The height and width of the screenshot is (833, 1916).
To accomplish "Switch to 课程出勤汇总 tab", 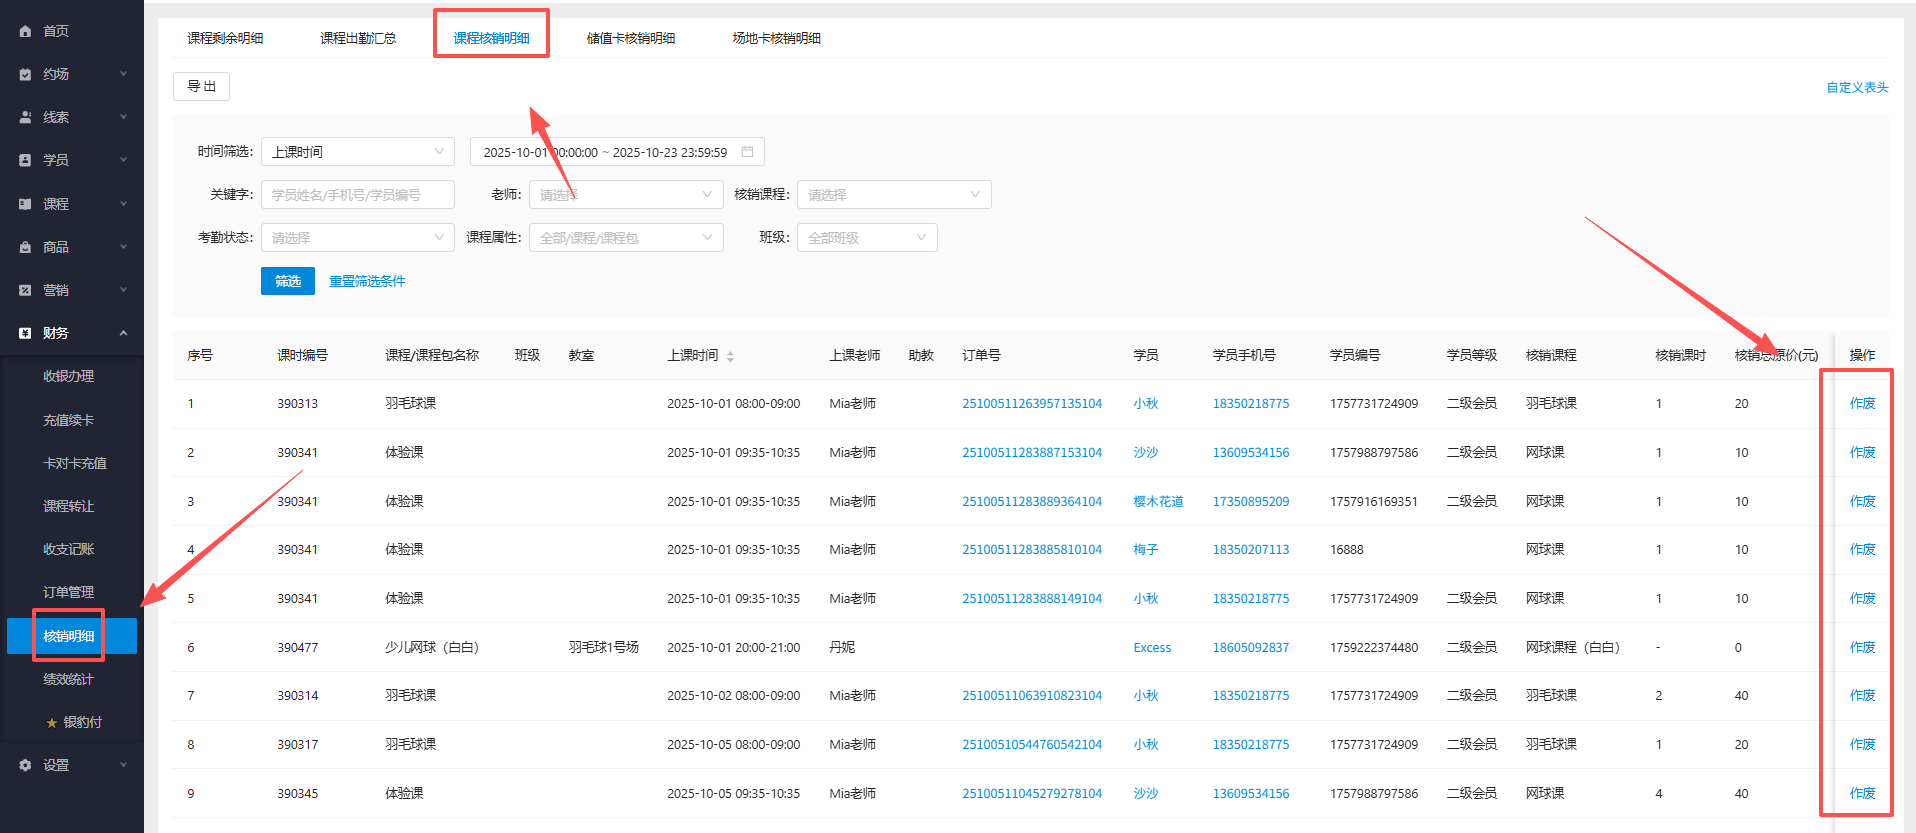I will 358,38.
